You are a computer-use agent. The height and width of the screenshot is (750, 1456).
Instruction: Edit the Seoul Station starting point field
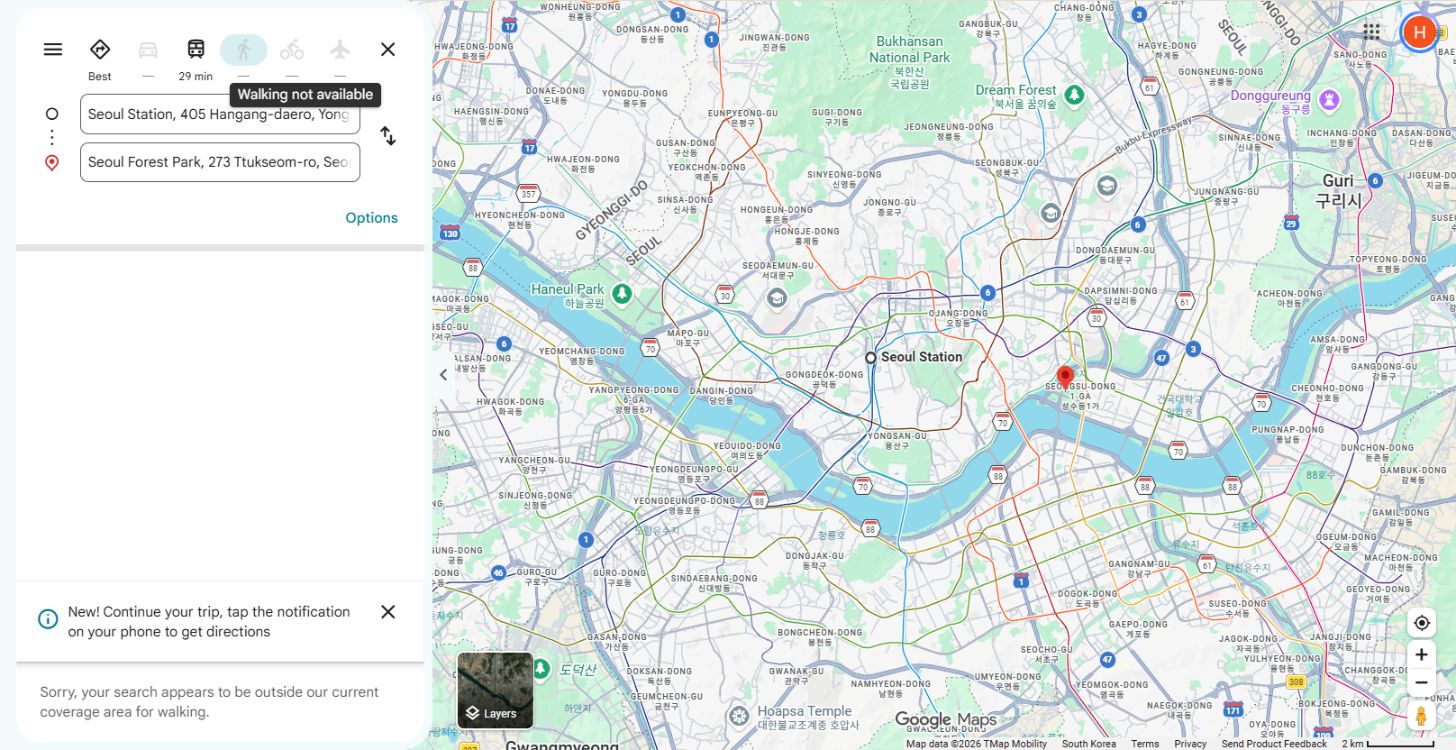[x=220, y=114]
